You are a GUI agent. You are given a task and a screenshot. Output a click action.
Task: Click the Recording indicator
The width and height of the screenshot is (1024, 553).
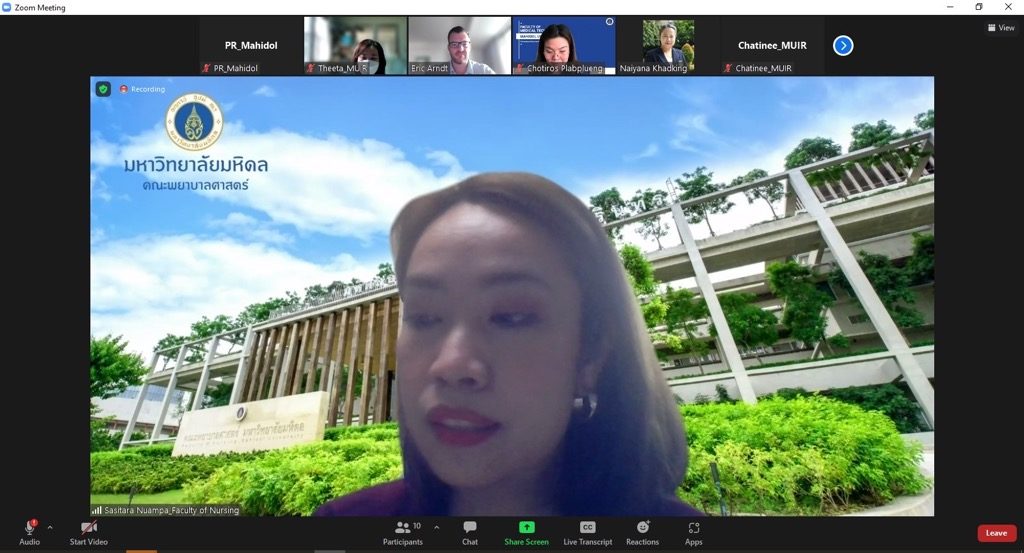(143, 89)
